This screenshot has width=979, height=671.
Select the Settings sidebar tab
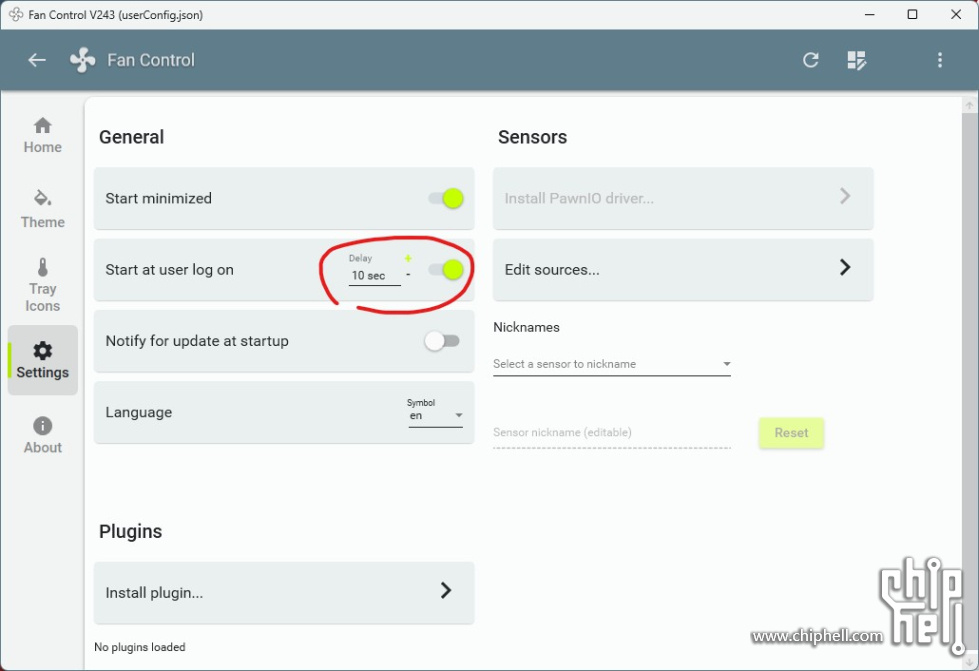click(x=43, y=360)
